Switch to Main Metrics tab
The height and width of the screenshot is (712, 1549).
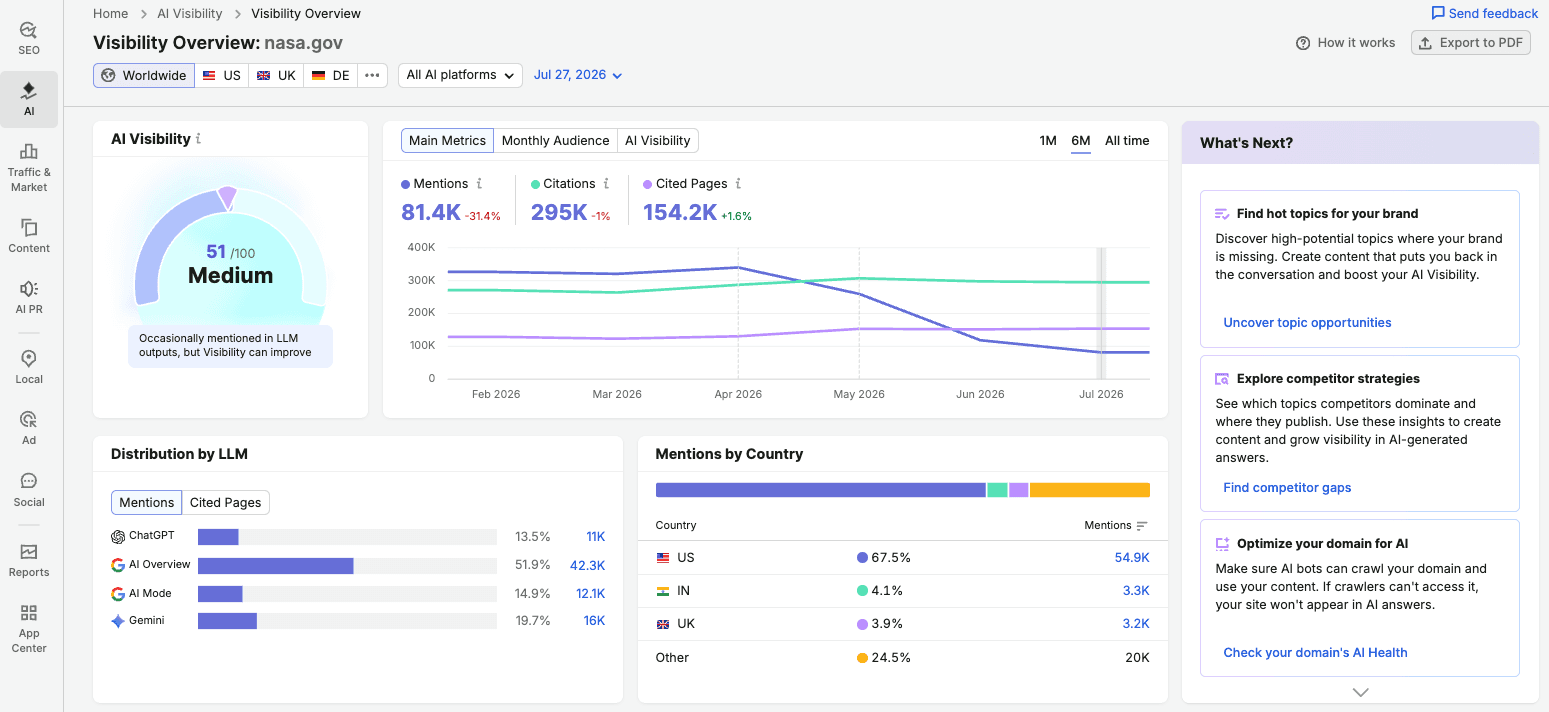coord(447,141)
